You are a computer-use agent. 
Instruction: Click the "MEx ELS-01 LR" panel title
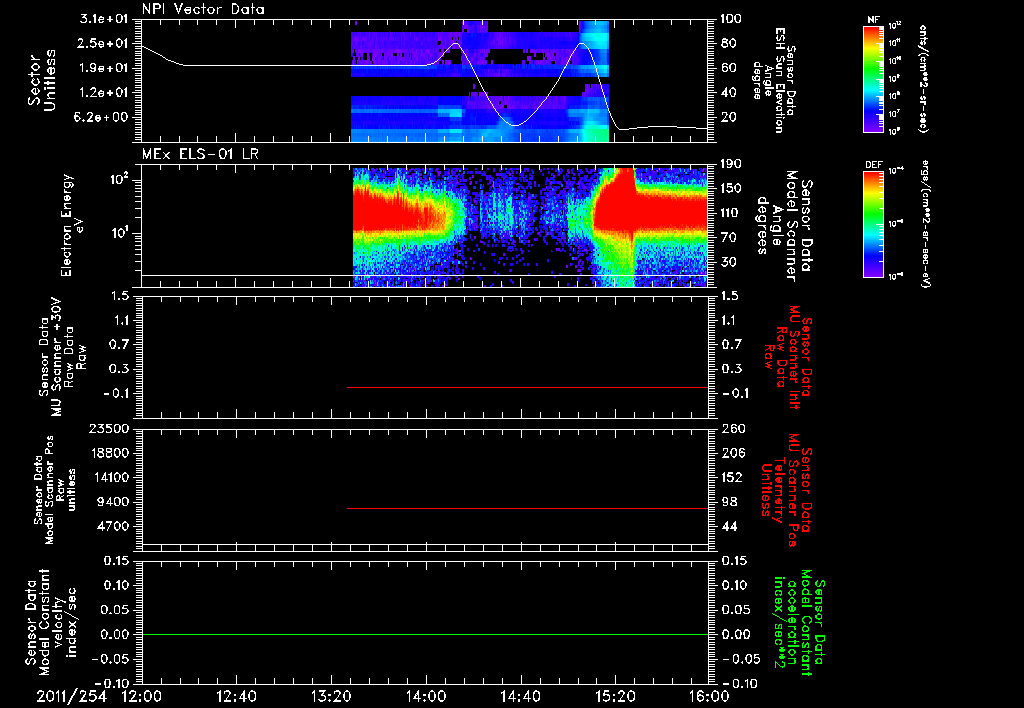pyautogui.click(x=200, y=154)
